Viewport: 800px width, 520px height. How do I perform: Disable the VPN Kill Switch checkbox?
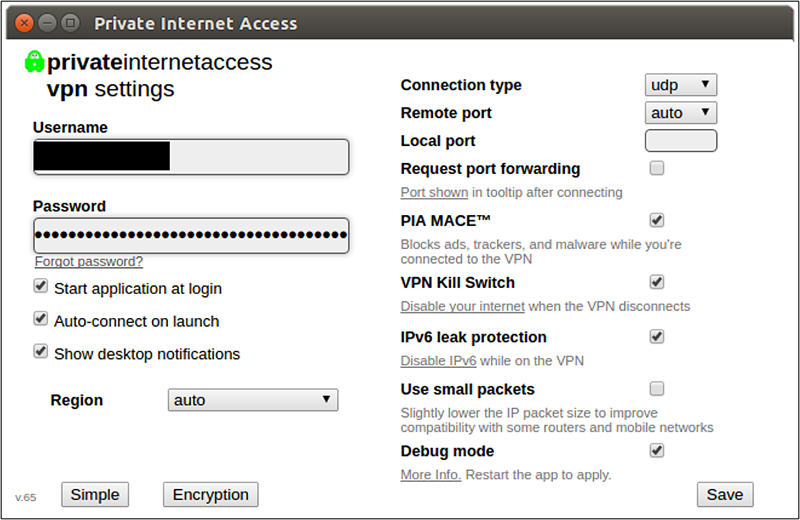[x=657, y=282]
